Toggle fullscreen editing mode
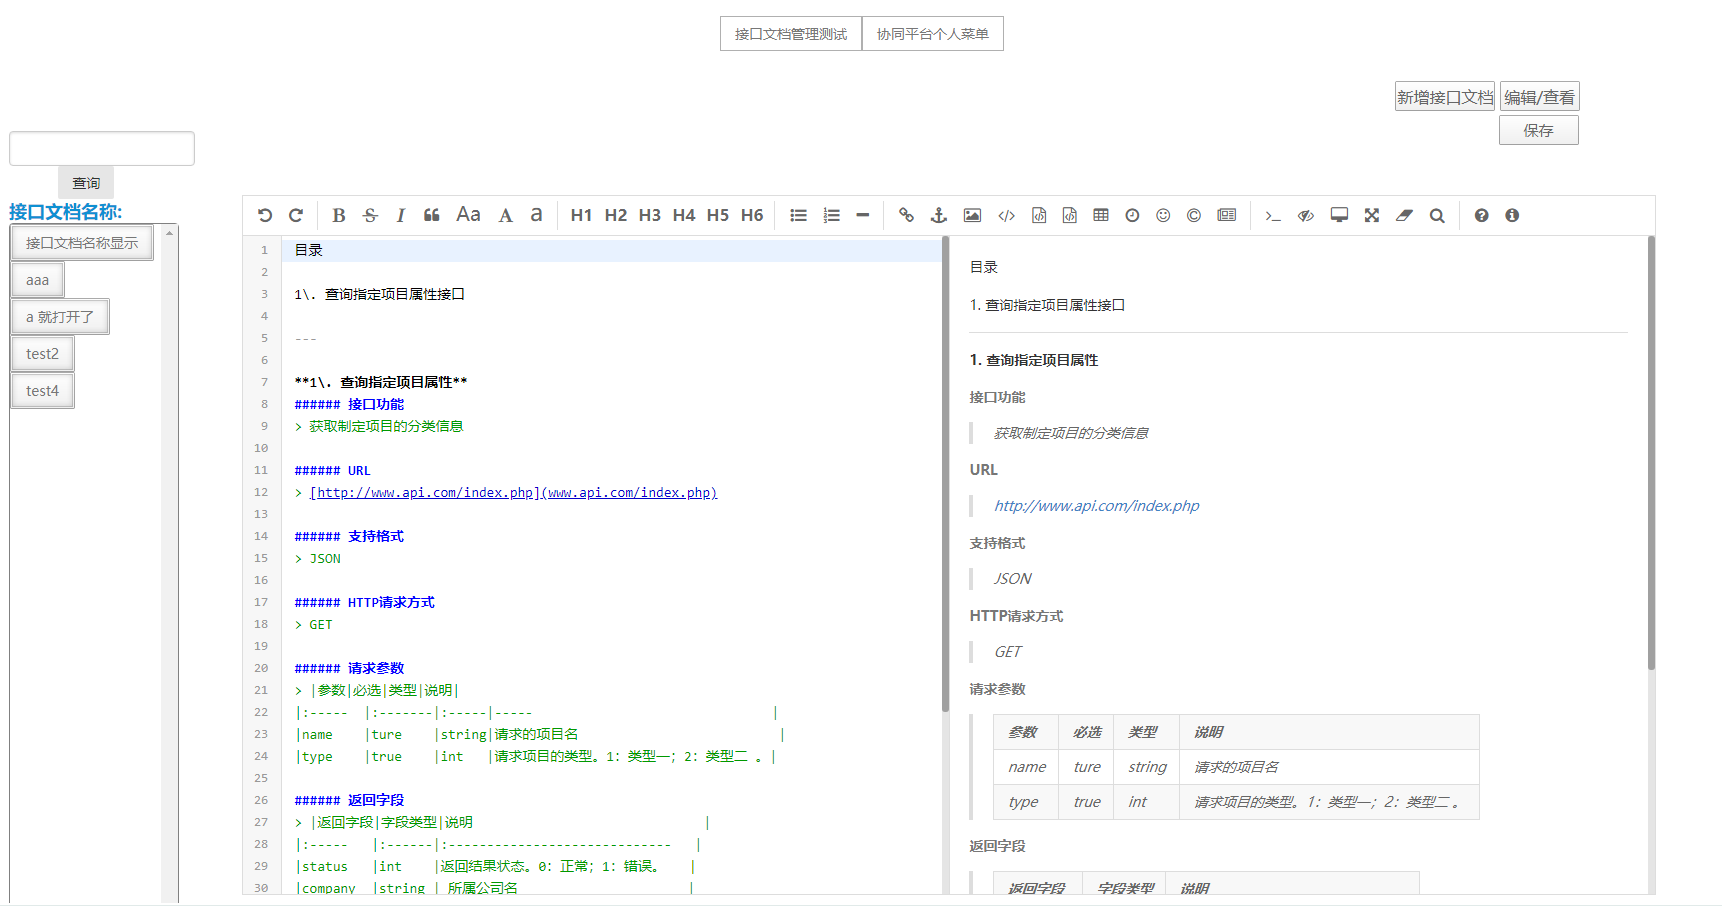 pyautogui.click(x=1371, y=215)
